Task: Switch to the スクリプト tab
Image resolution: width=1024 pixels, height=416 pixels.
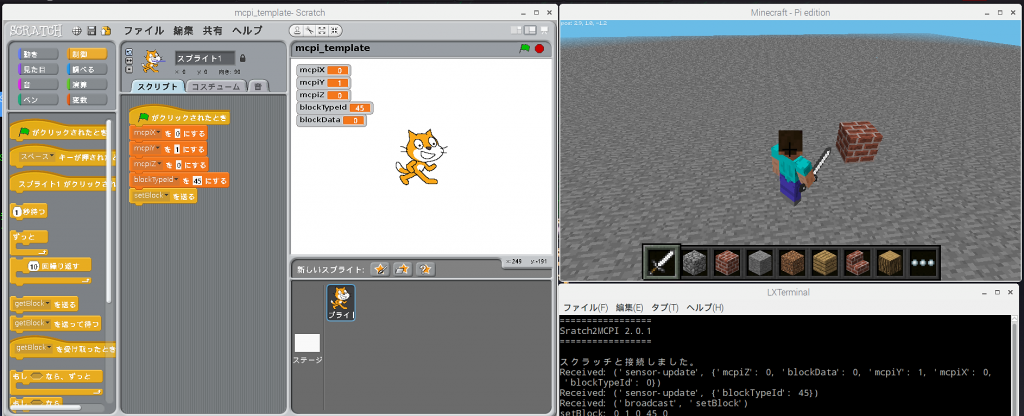Action: pos(157,86)
